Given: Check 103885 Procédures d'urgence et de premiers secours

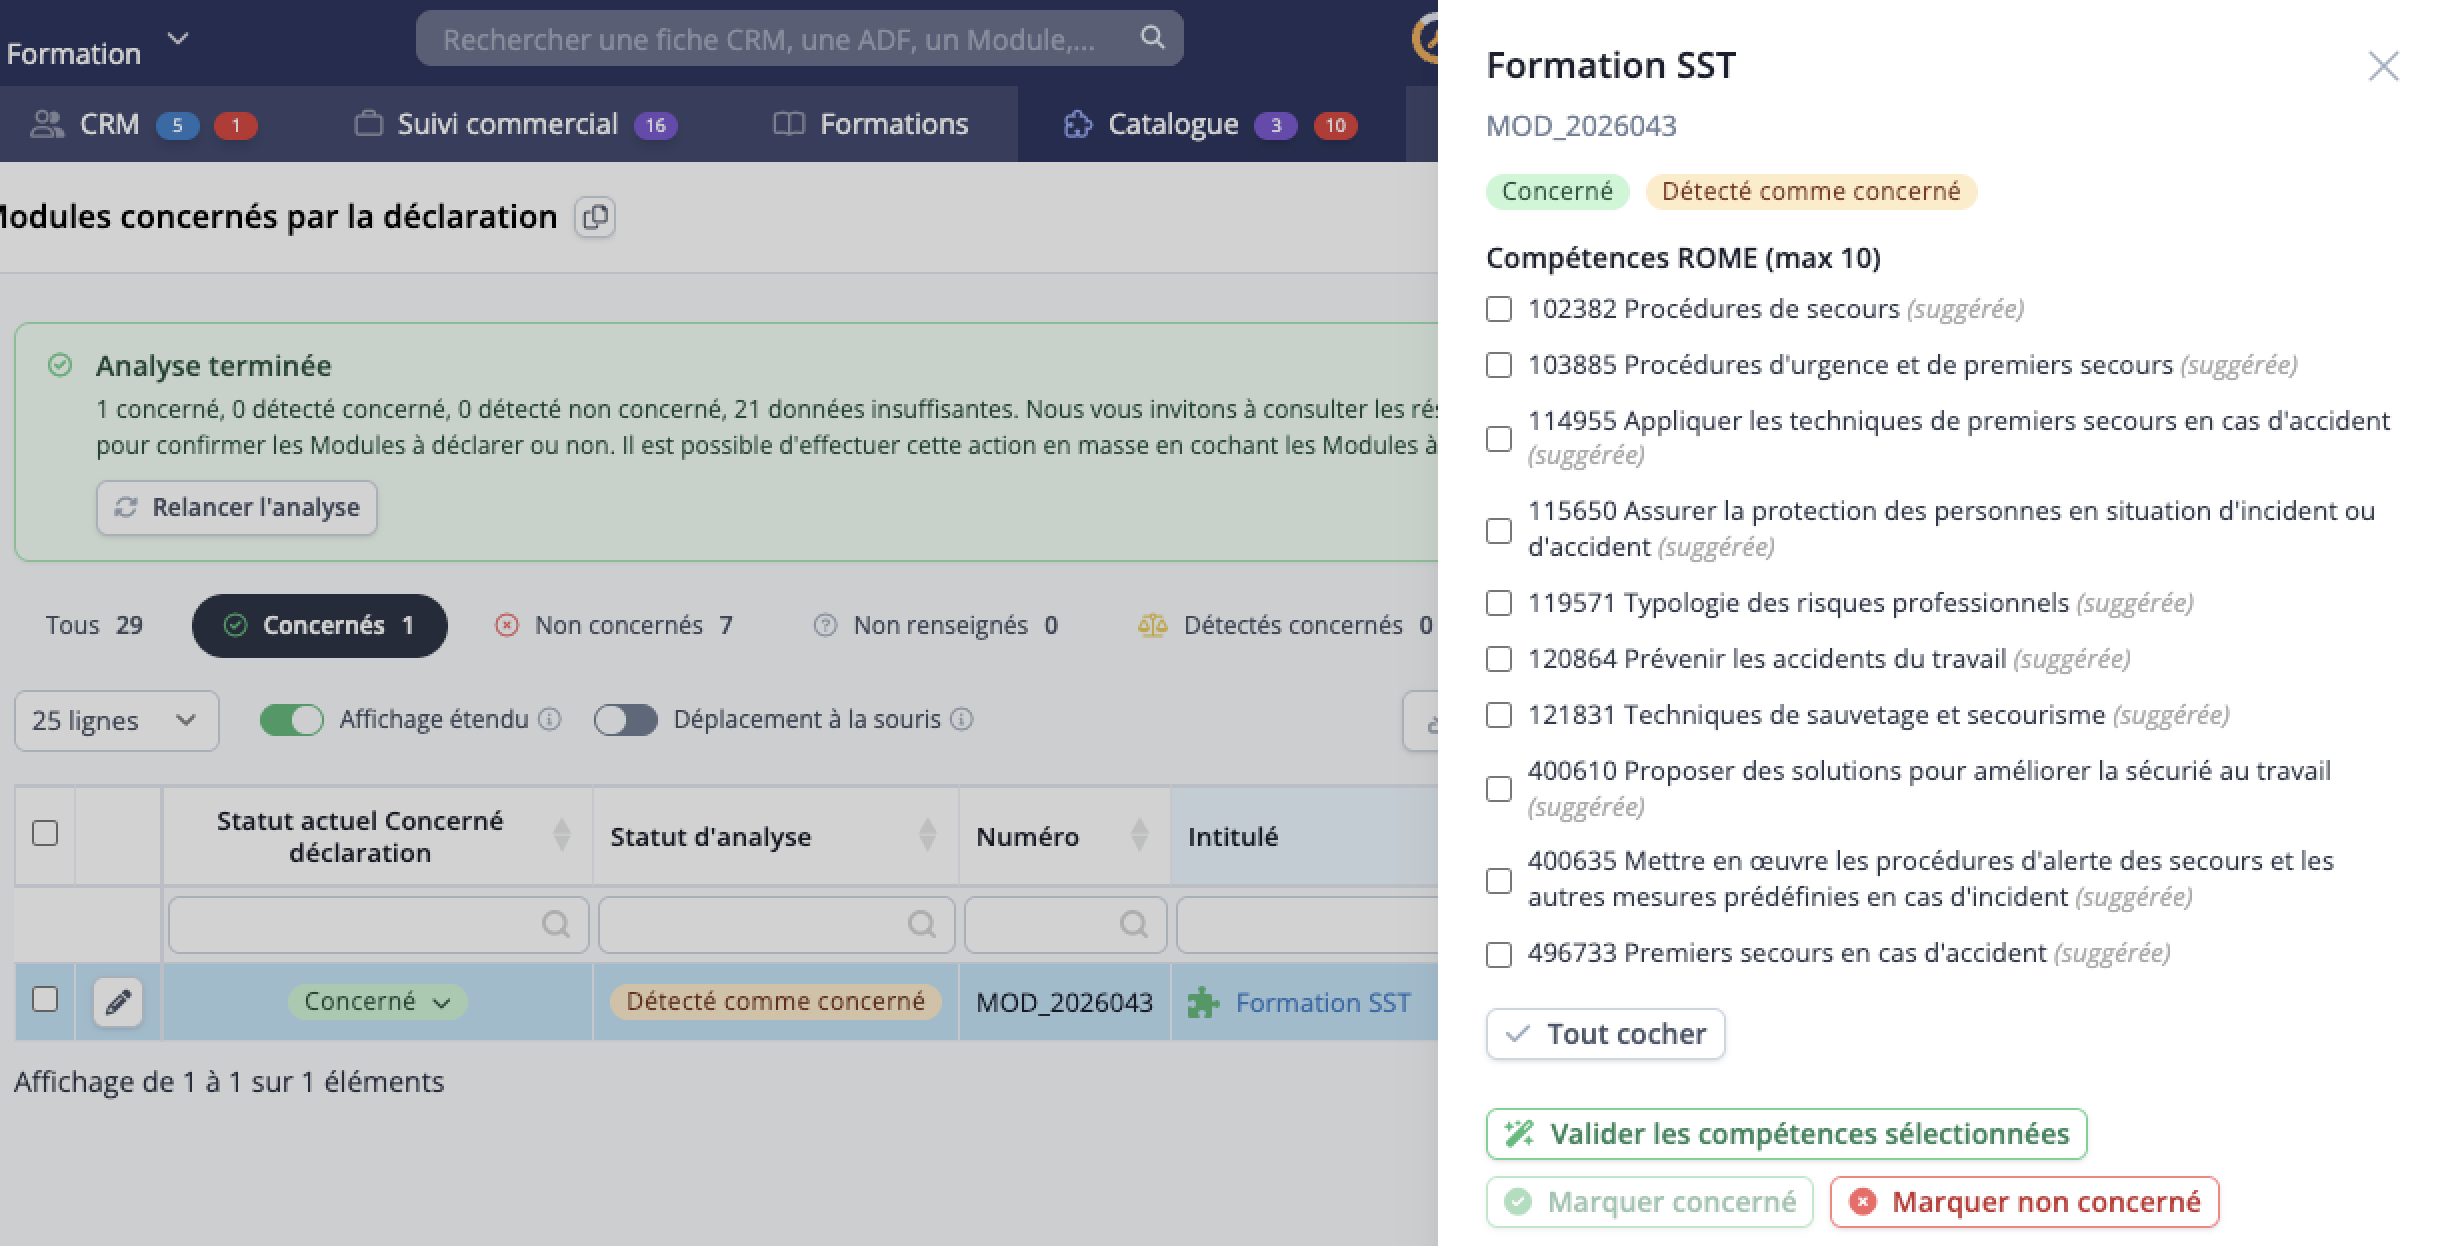Looking at the screenshot, I should point(1499,365).
